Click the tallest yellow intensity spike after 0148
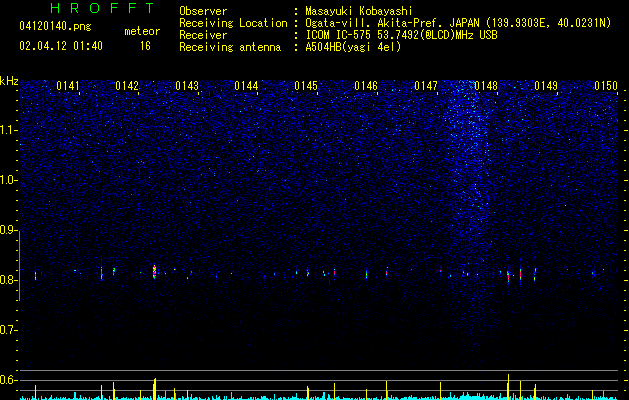The image size is (629, 400). [508, 387]
